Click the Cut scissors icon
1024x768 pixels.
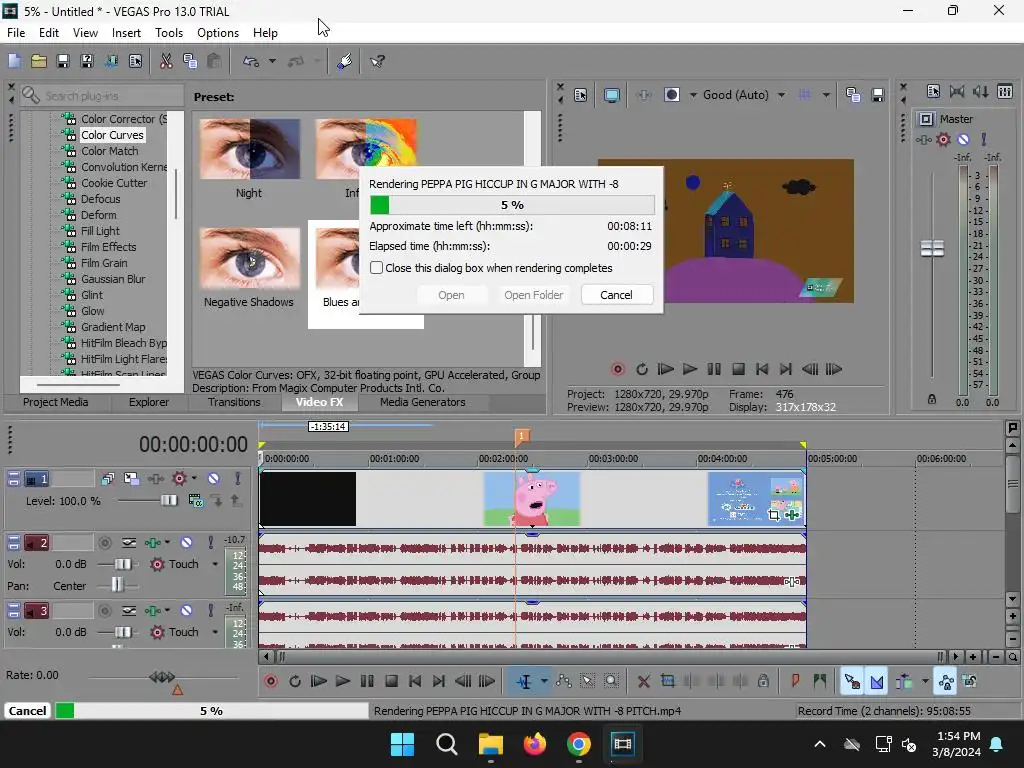pyautogui.click(x=166, y=61)
